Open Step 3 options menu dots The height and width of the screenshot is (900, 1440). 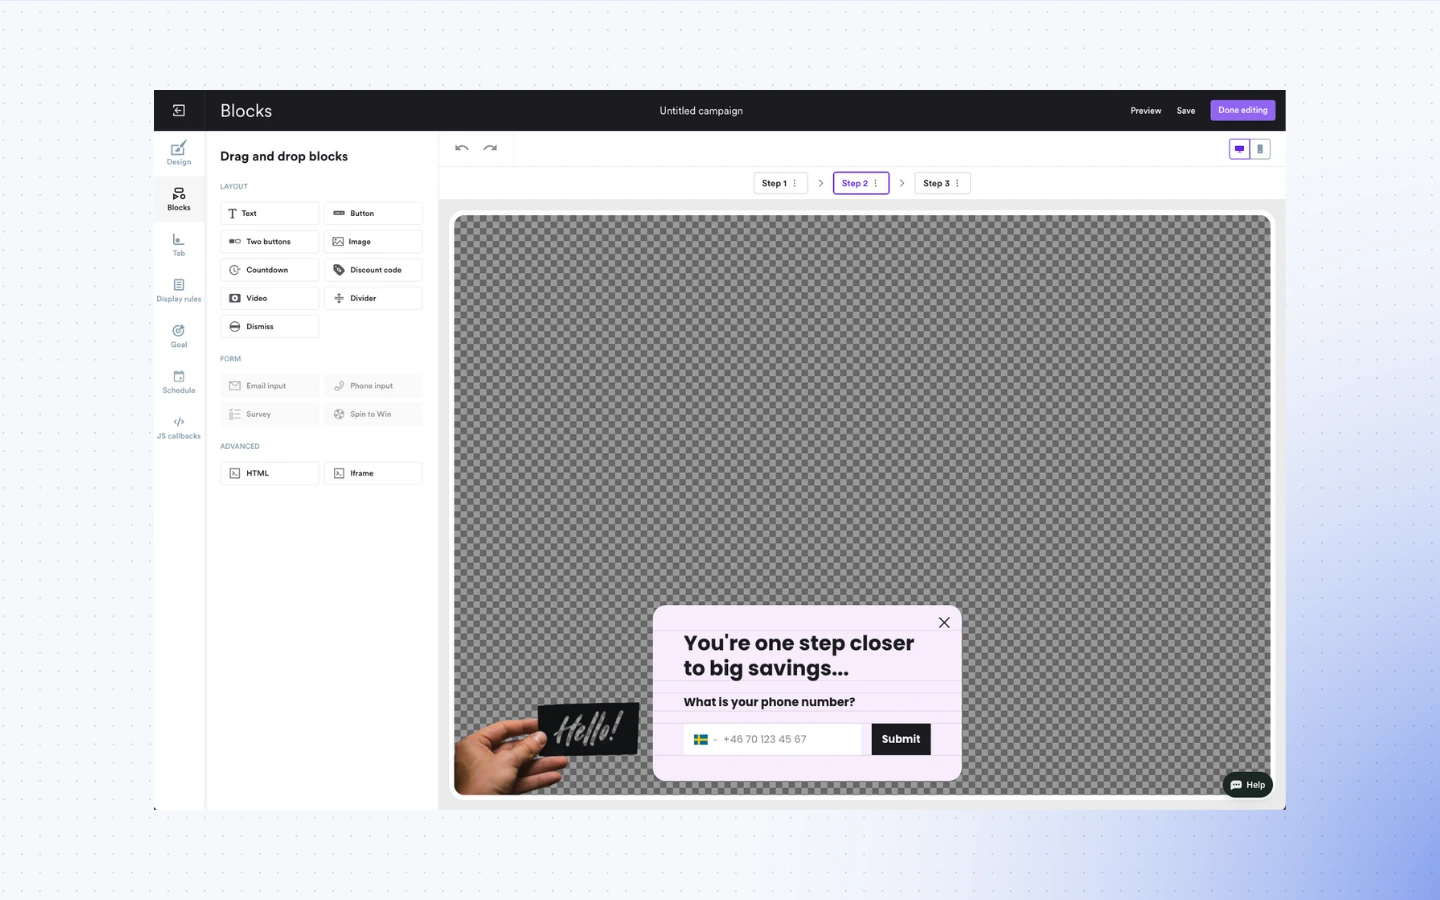click(x=957, y=183)
